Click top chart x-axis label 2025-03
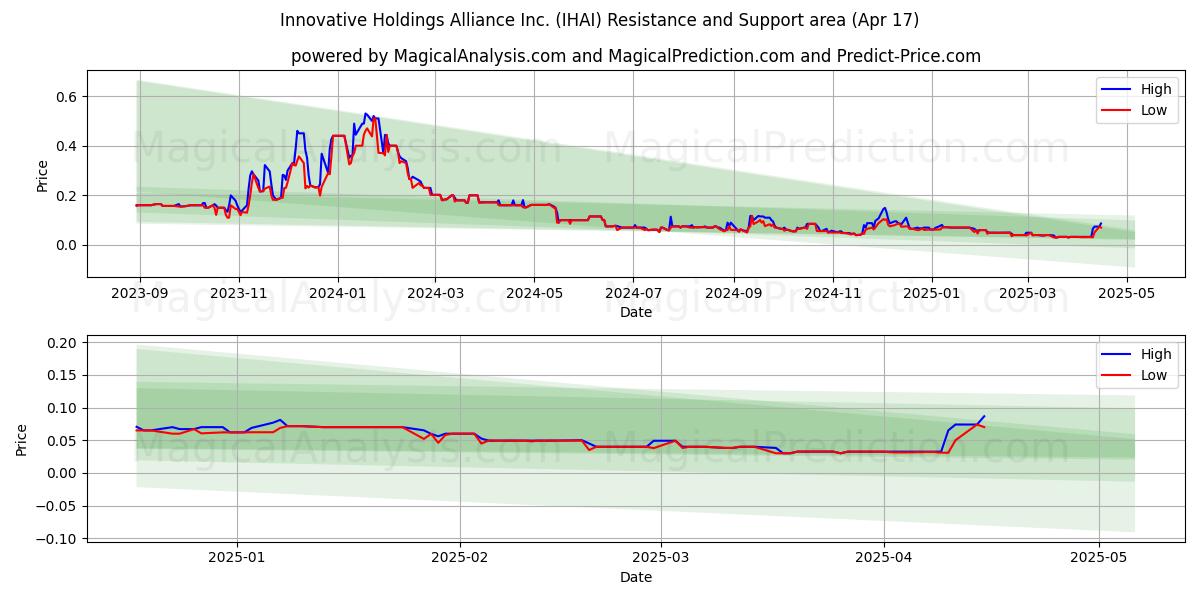 (x=1027, y=293)
